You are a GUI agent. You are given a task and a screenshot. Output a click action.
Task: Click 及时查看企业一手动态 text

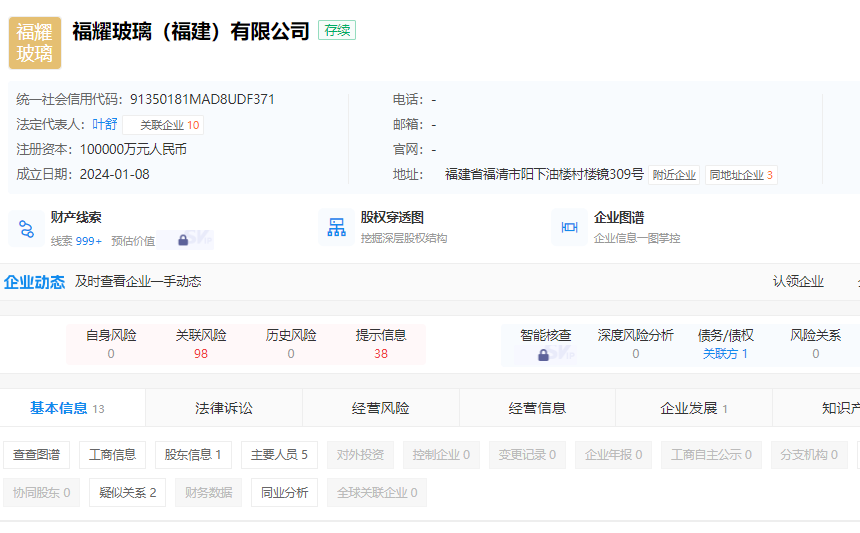pyautogui.click(x=138, y=281)
